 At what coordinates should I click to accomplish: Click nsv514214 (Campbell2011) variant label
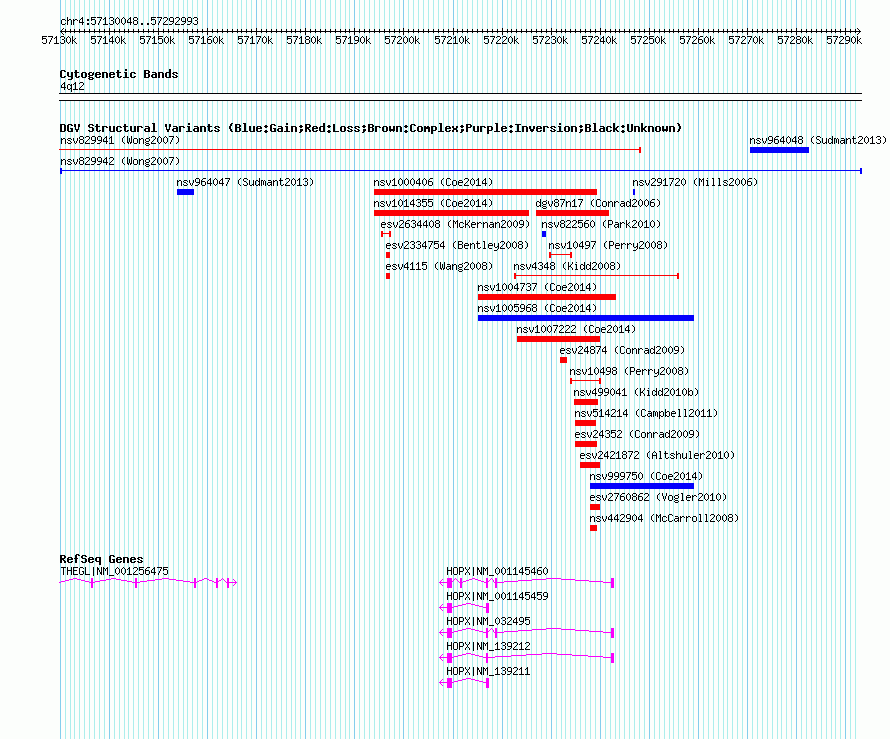[x=645, y=413]
